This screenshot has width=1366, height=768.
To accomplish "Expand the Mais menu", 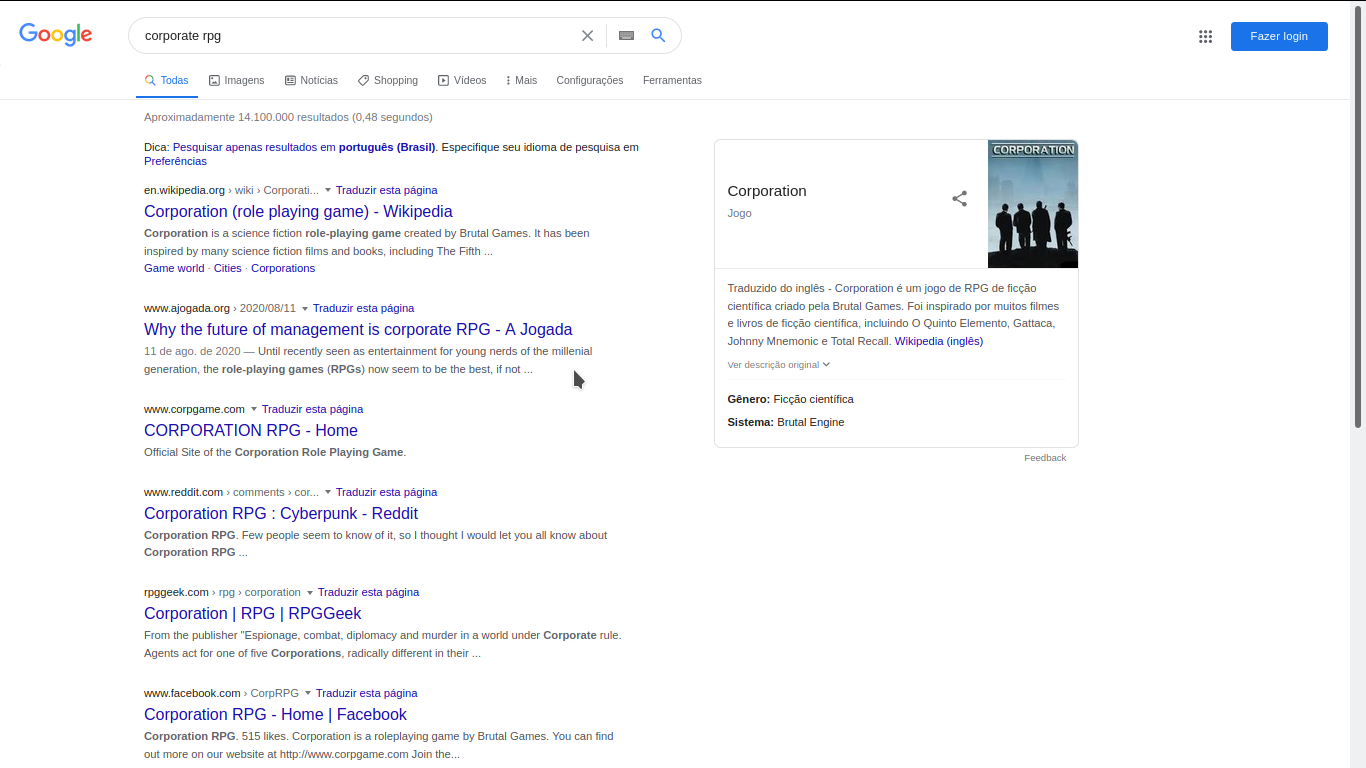I will tap(522, 80).
